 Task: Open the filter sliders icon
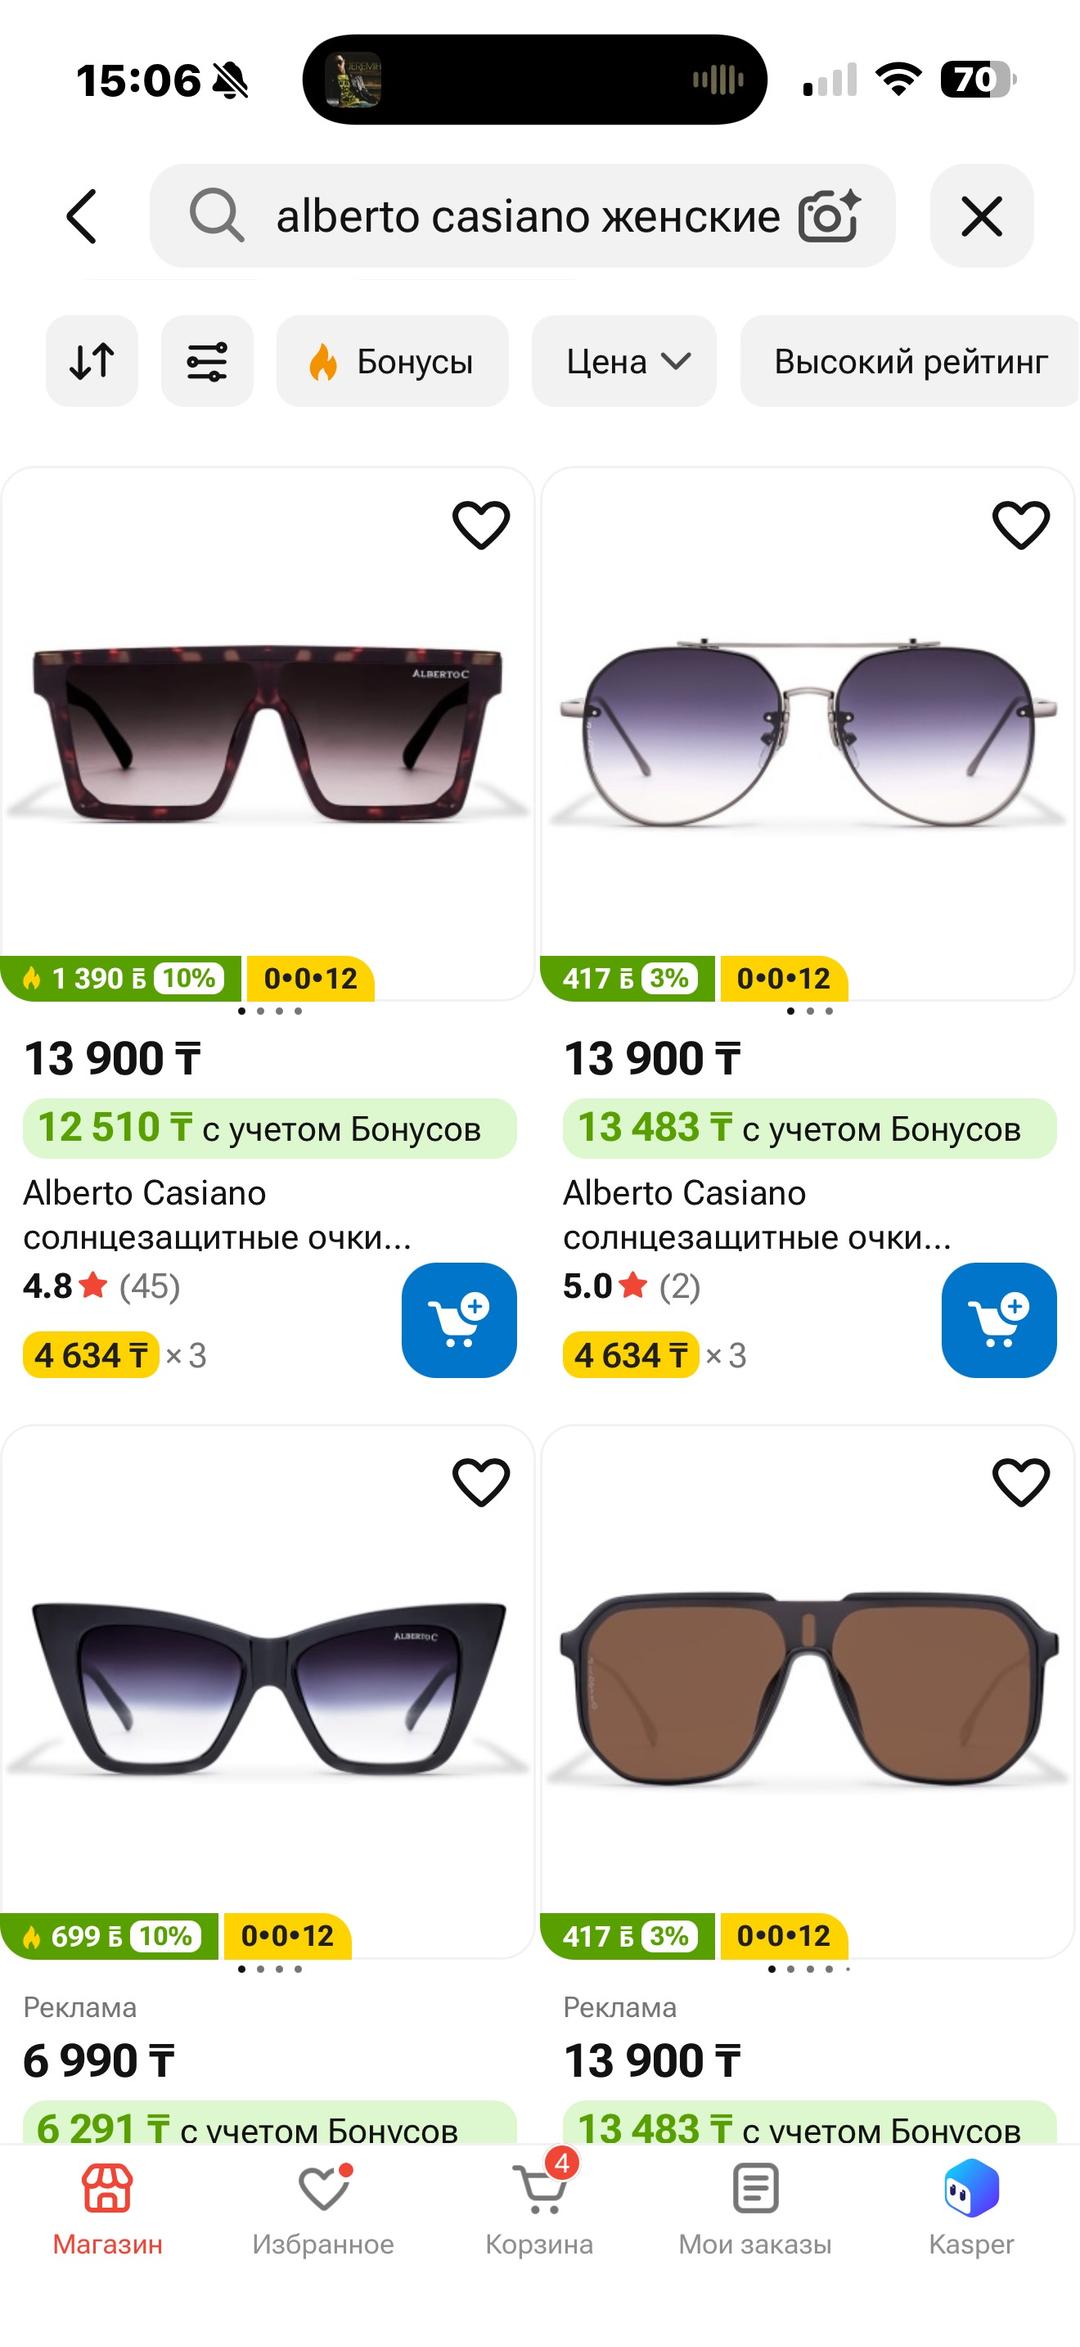point(207,361)
